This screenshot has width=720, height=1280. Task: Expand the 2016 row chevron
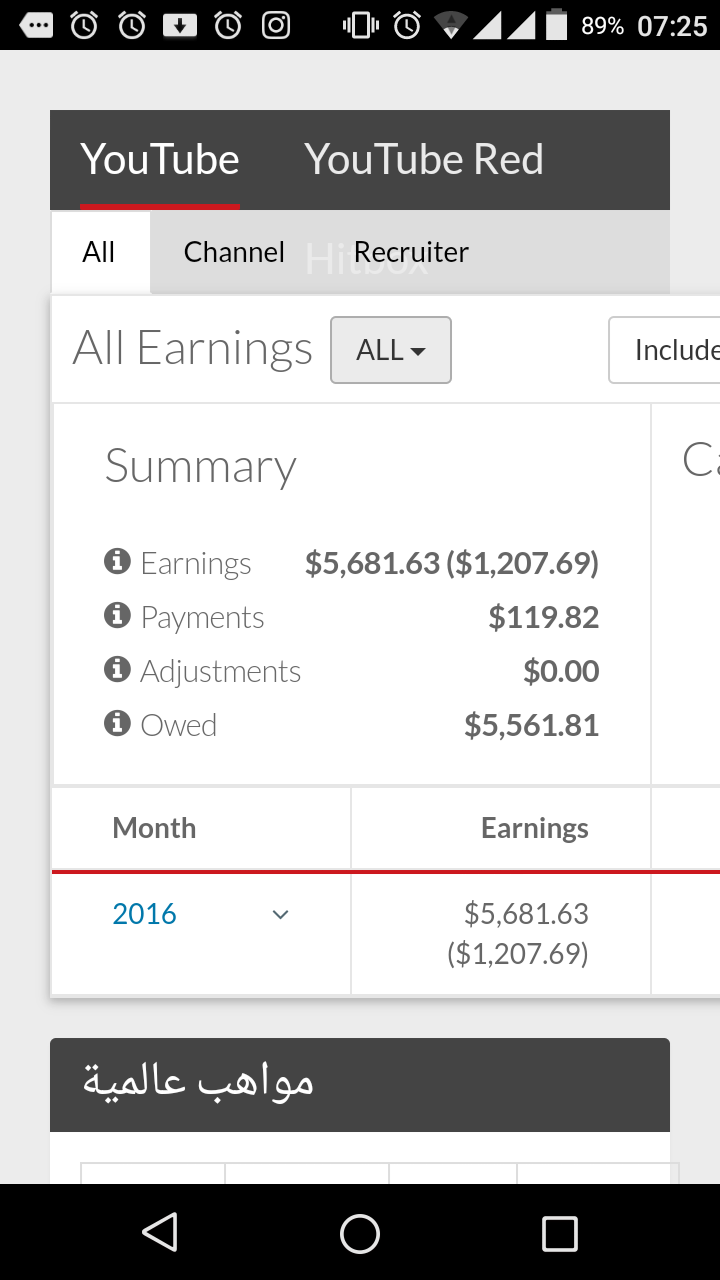coord(281,914)
